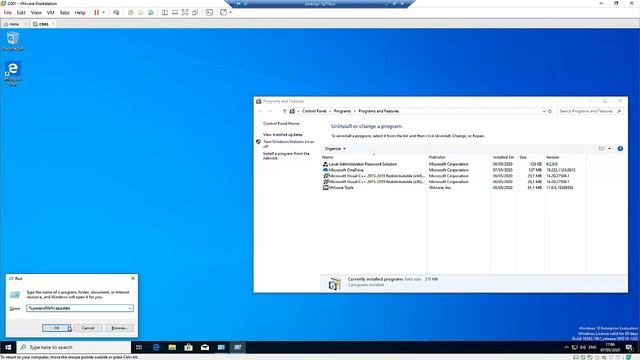Open File Explorer from the taskbar

(172, 347)
